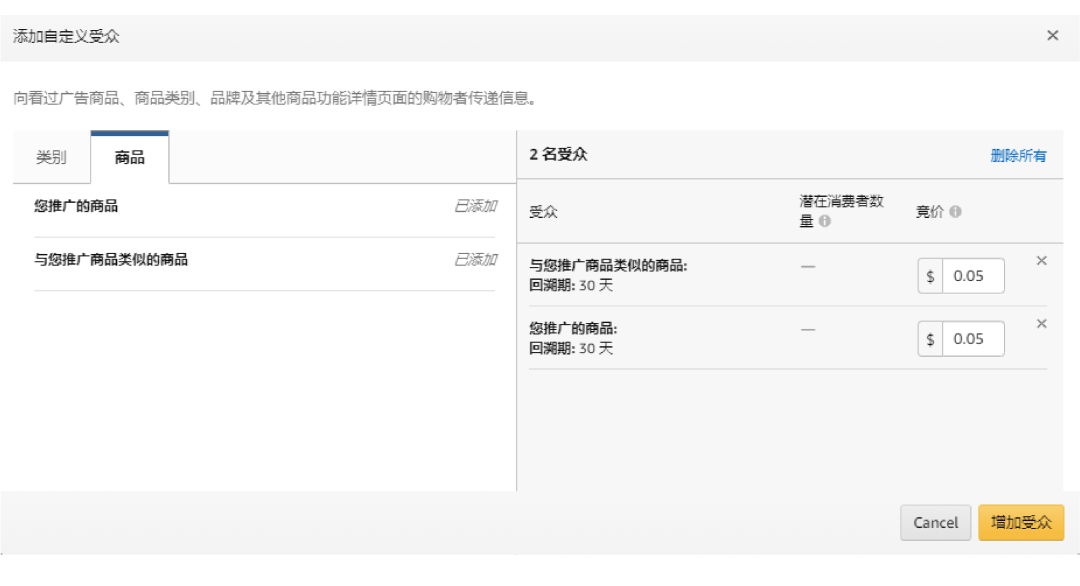Click the dollar sign beside the first bid field
This screenshot has width=1080, height=586.
click(930, 275)
